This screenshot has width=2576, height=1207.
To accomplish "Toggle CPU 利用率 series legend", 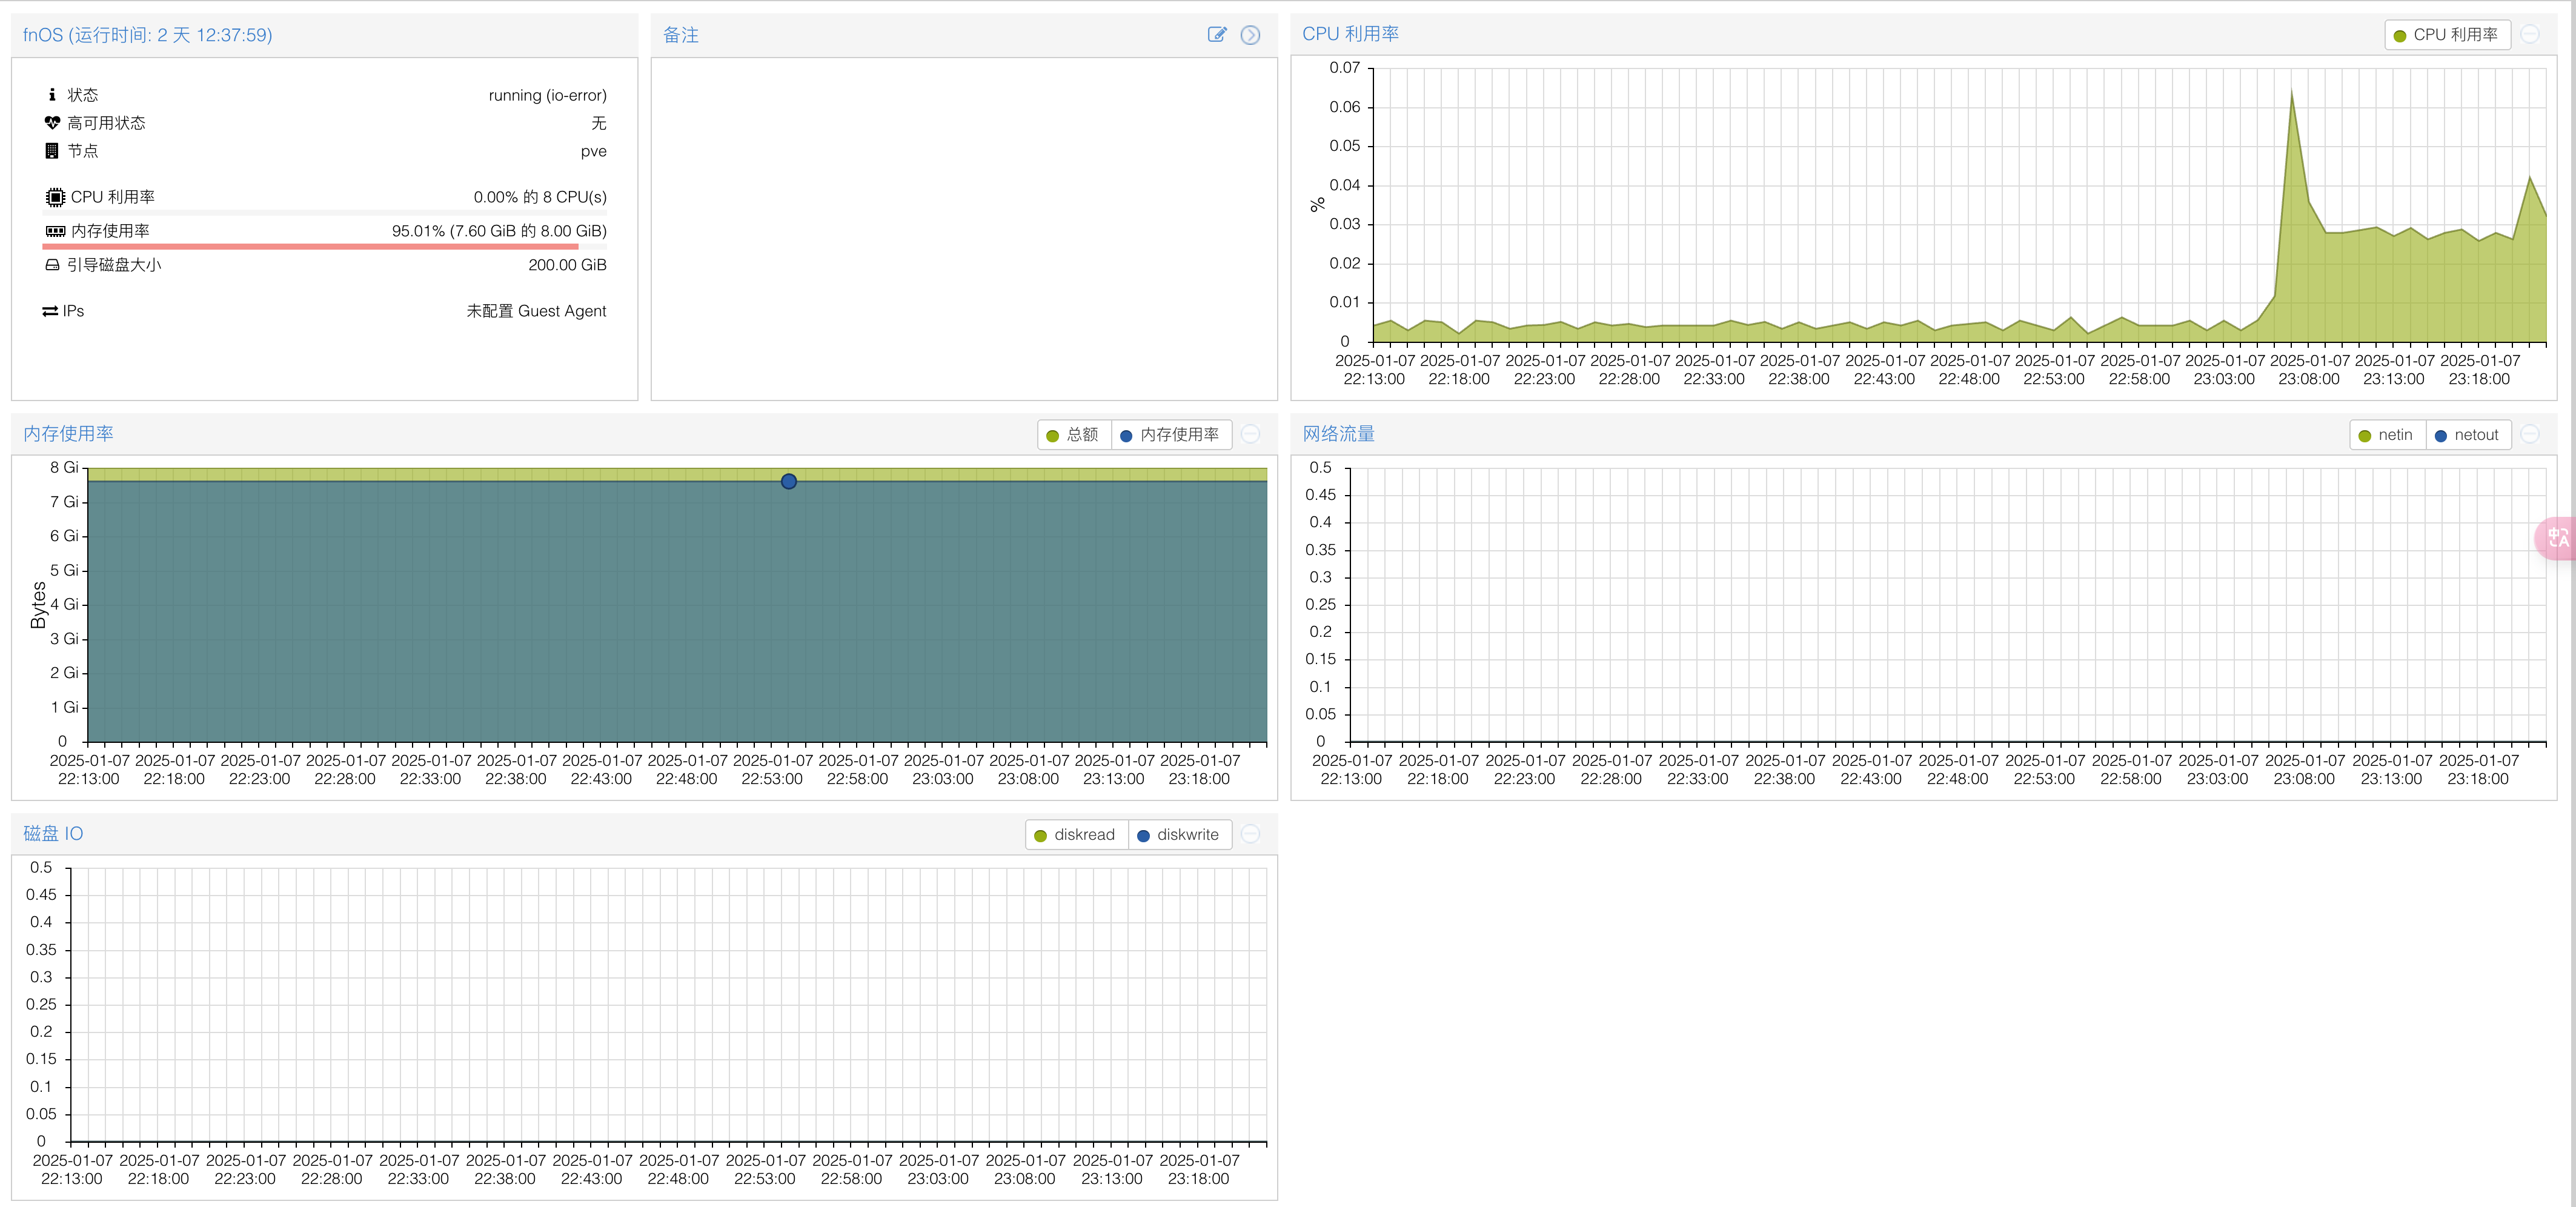I will [x=2447, y=35].
